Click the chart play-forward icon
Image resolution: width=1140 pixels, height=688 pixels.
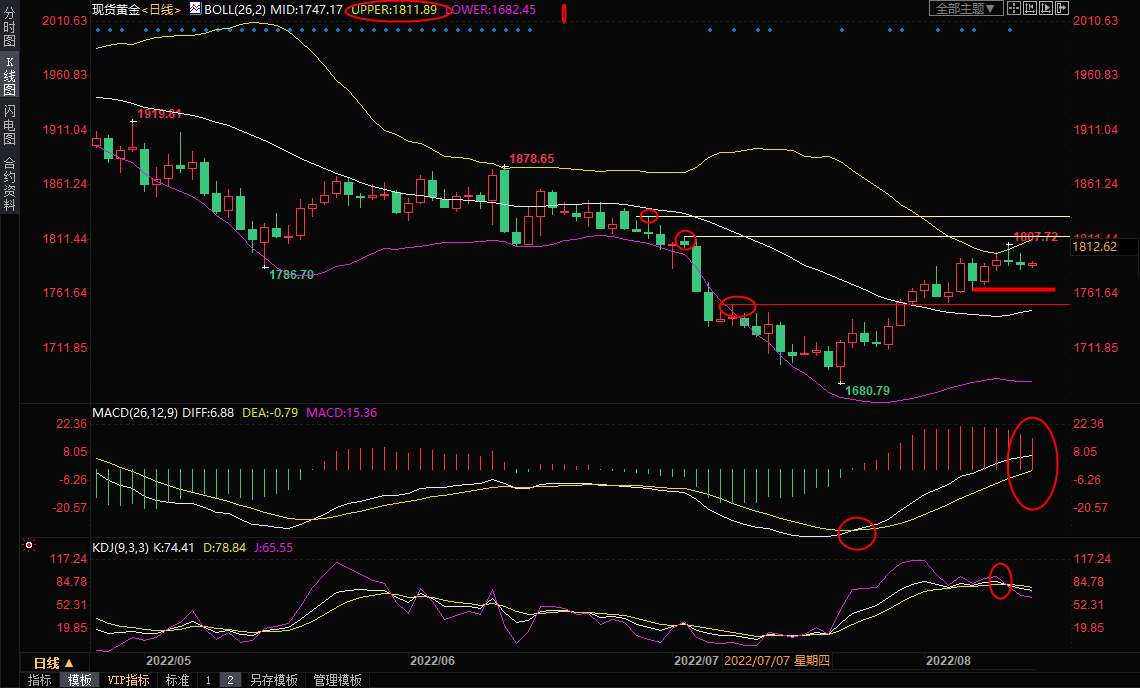[x=1045, y=9]
